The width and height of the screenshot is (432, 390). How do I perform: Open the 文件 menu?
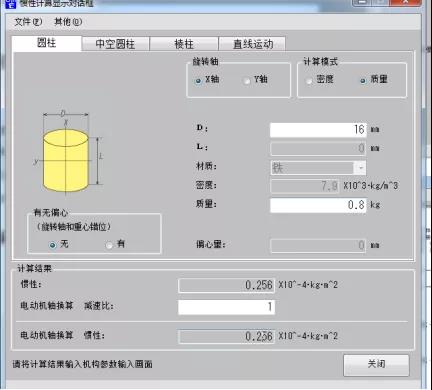[28, 22]
